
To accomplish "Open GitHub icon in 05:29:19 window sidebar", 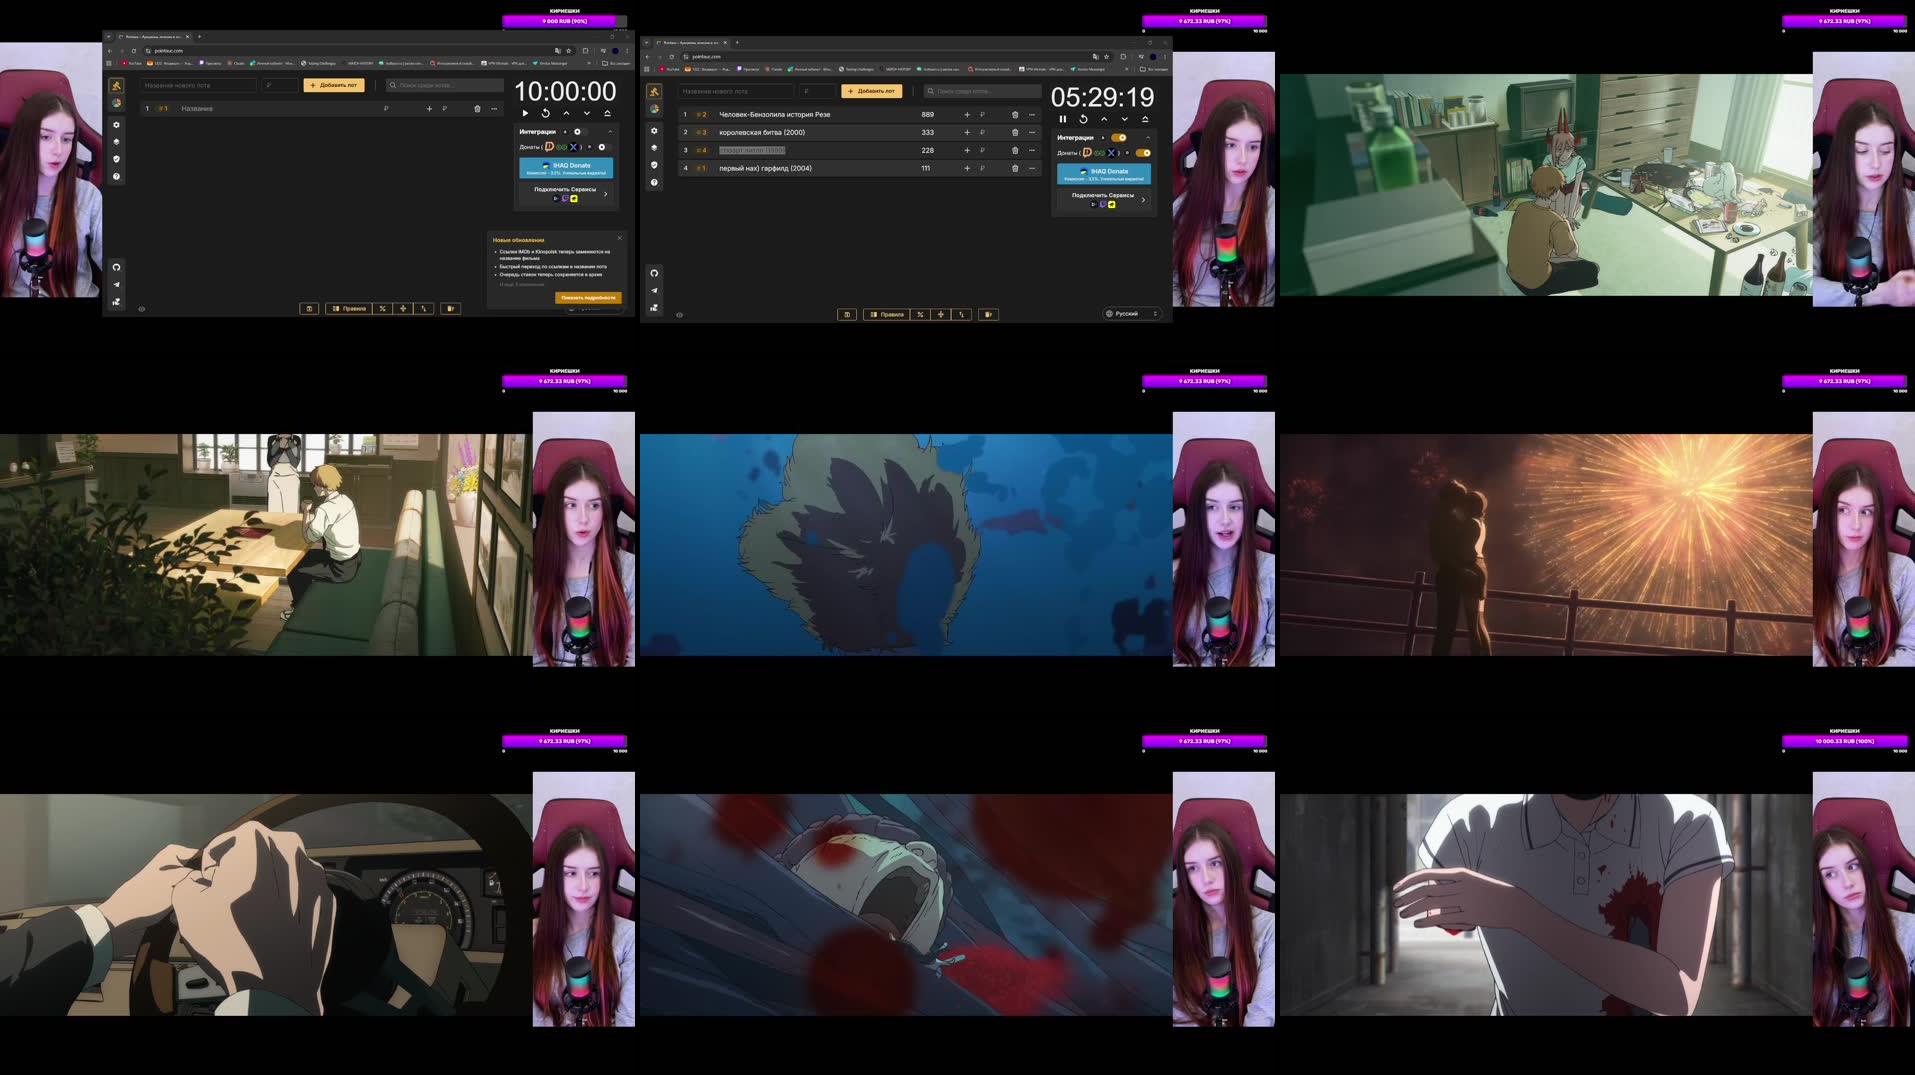I will tap(654, 273).
